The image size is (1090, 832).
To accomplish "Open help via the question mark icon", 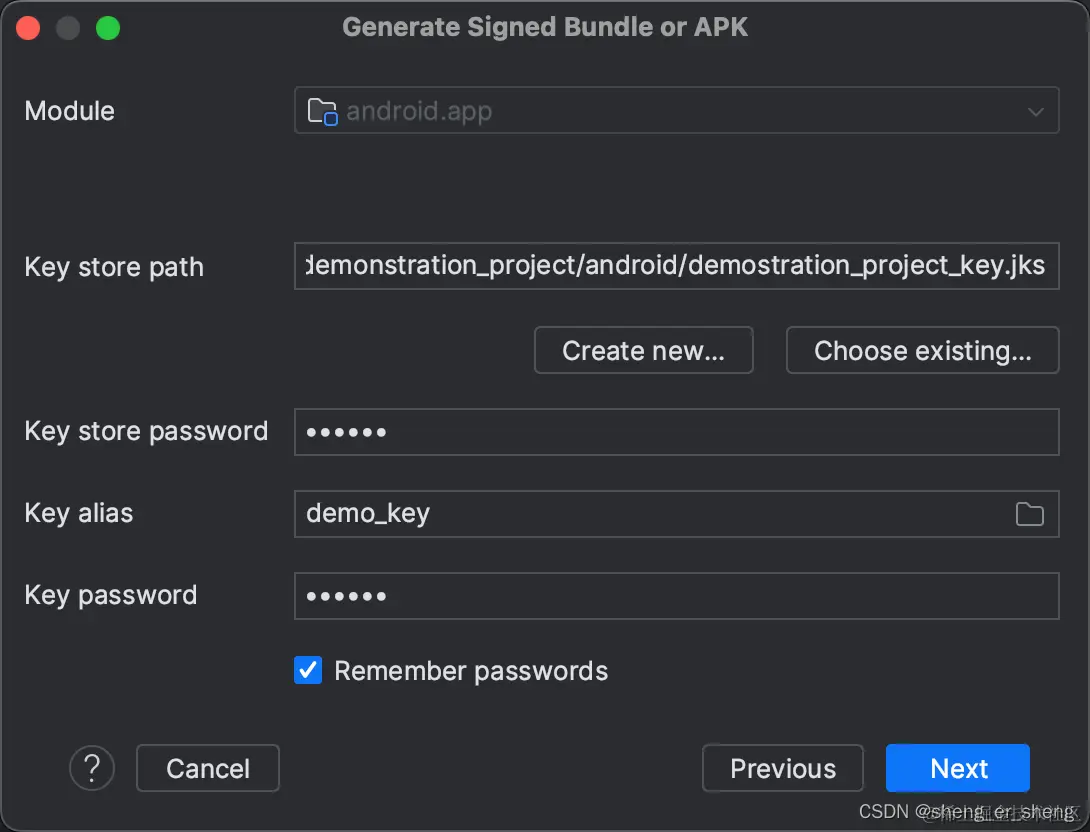I will coord(92,768).
